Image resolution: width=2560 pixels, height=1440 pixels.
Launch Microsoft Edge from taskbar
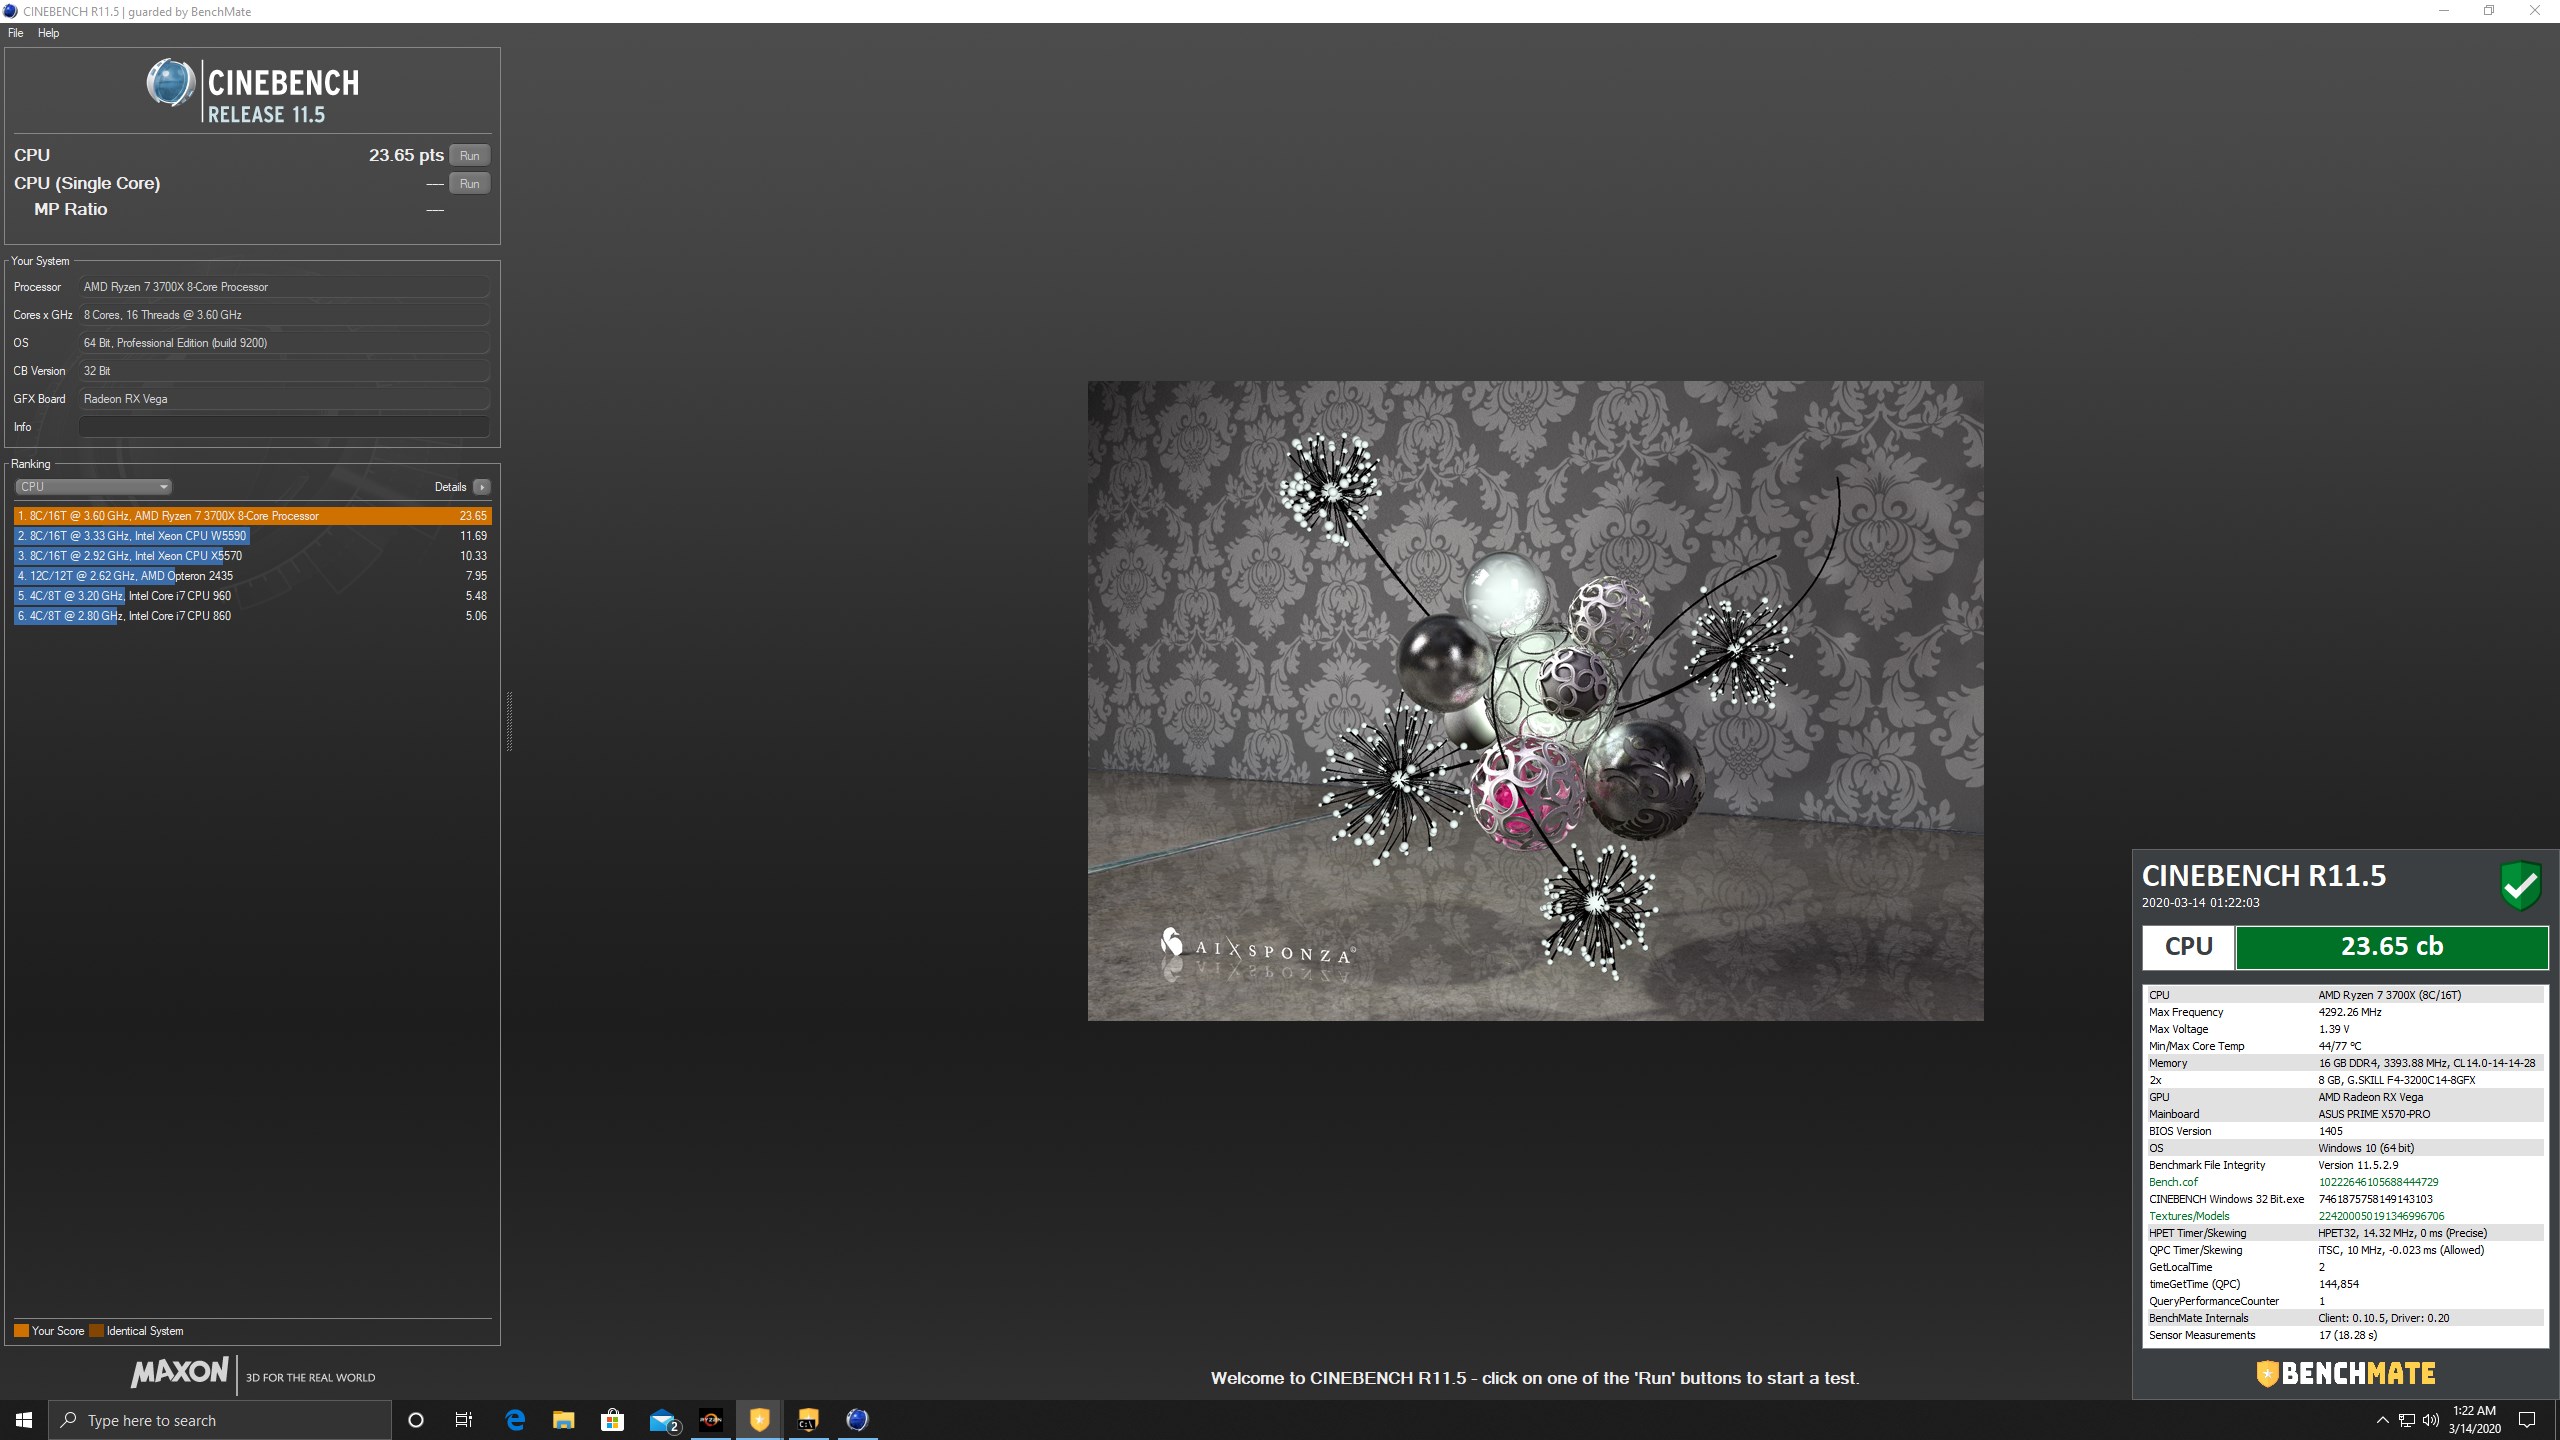click(x=515, y=1420)
